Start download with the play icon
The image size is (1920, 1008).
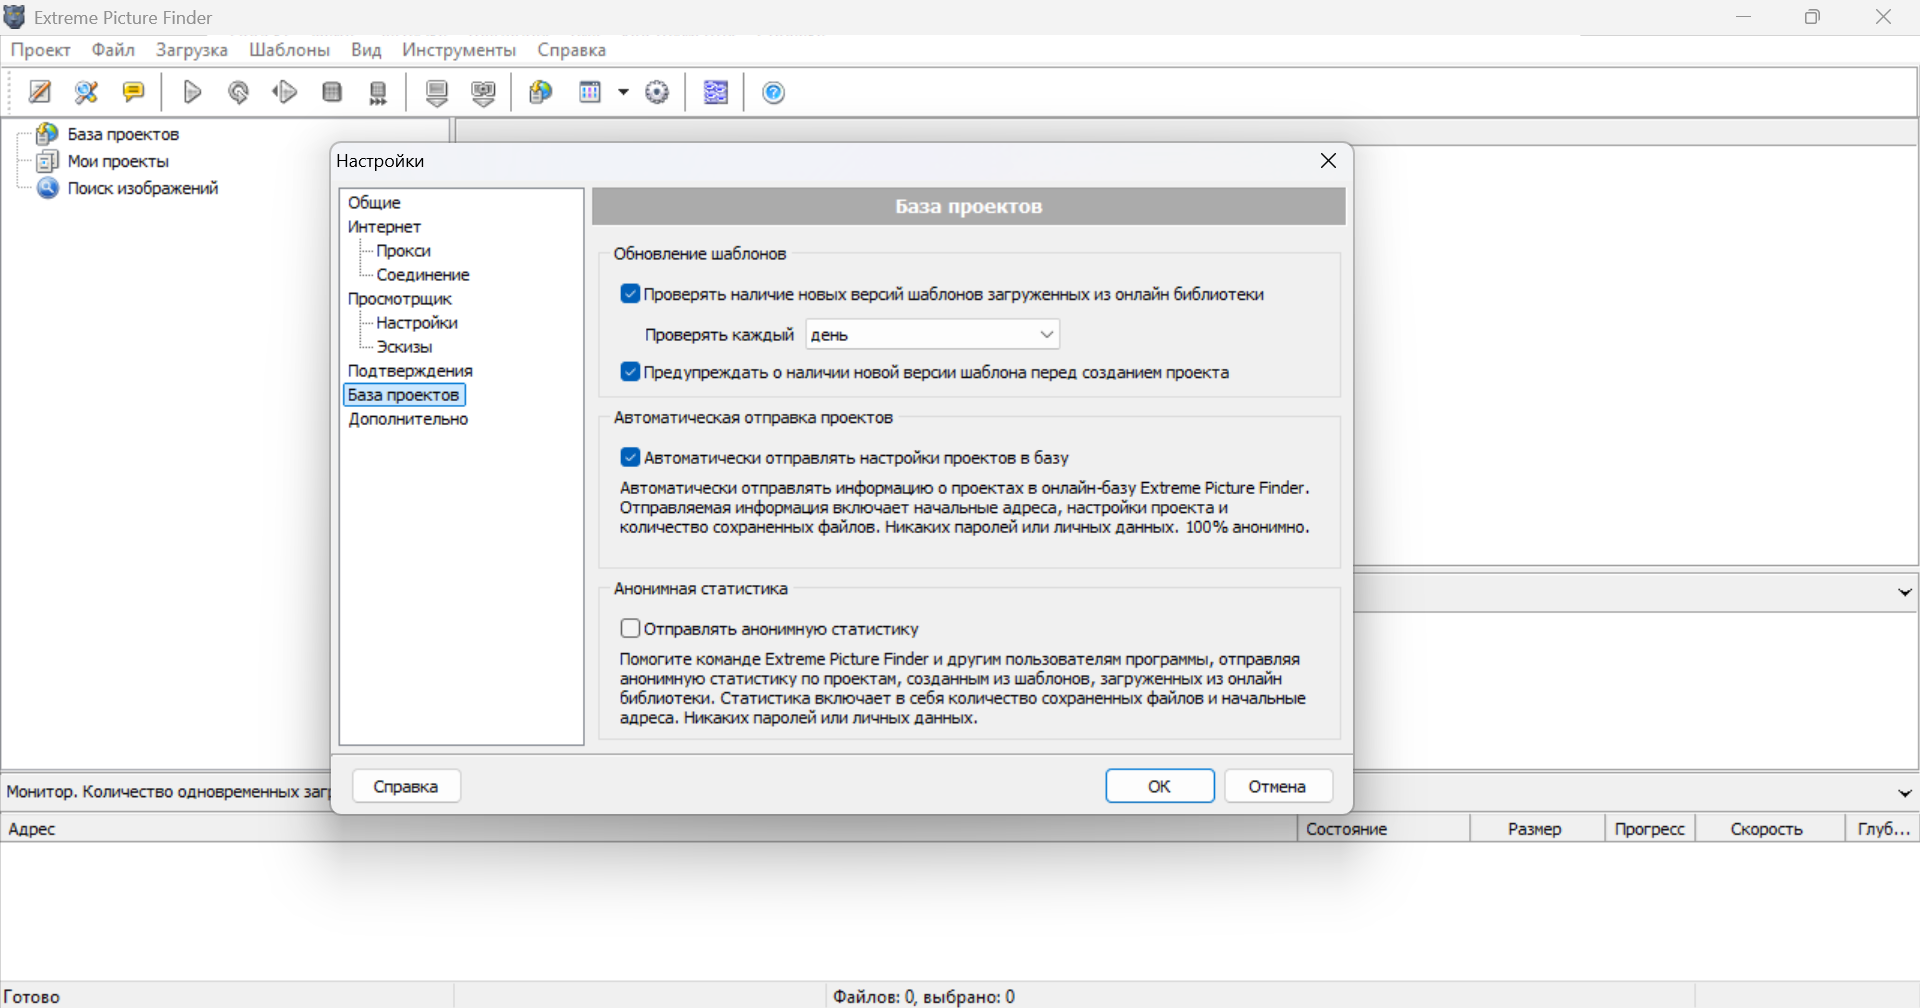pyautogui.click(x=192, y=92)
